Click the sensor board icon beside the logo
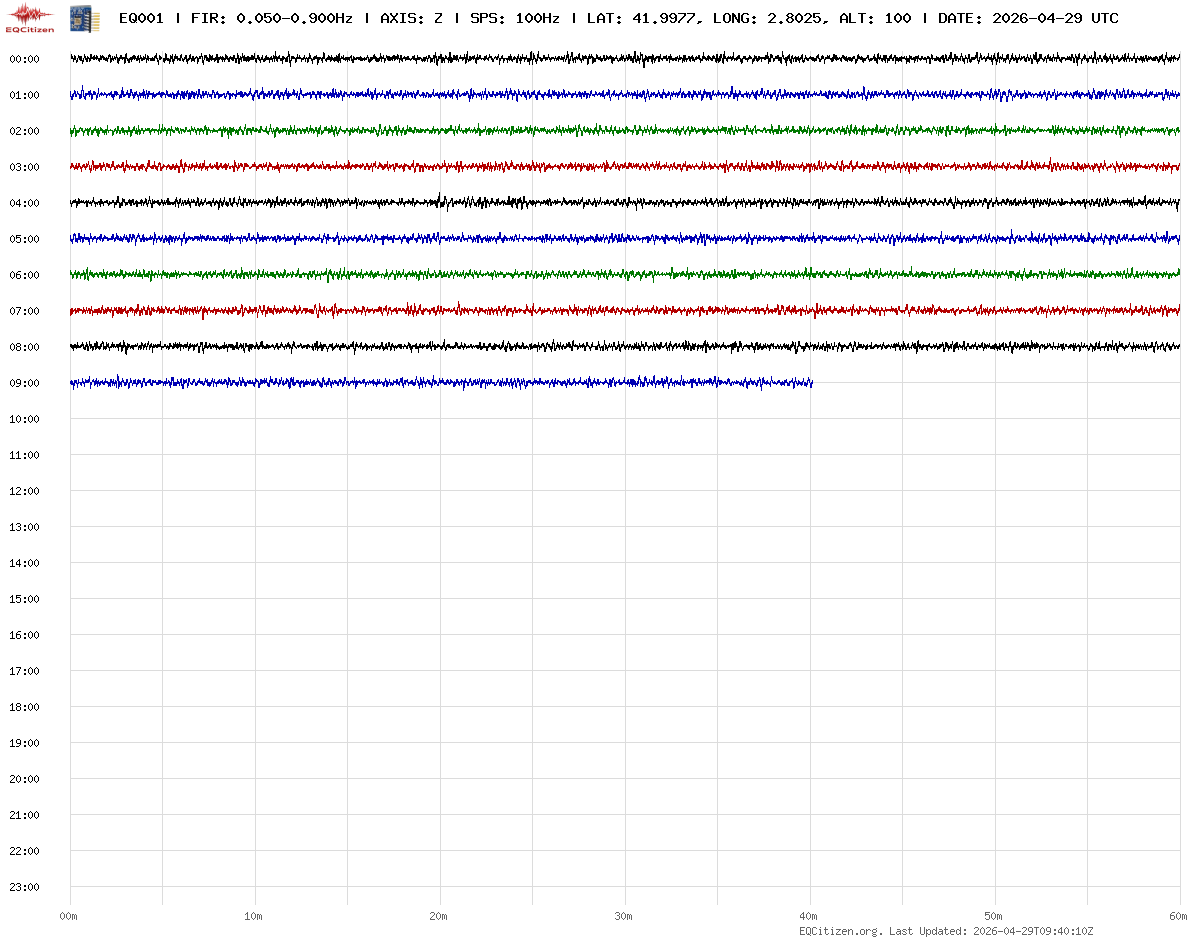The width and height of the screenshot is (1200, 940). [x=84, y=18]
